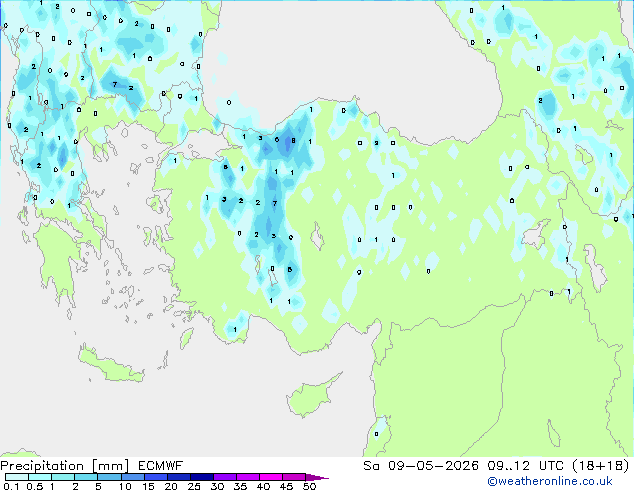
Task: Open the weatheronline.co.uk copyright link
Action: click(550, 481)
